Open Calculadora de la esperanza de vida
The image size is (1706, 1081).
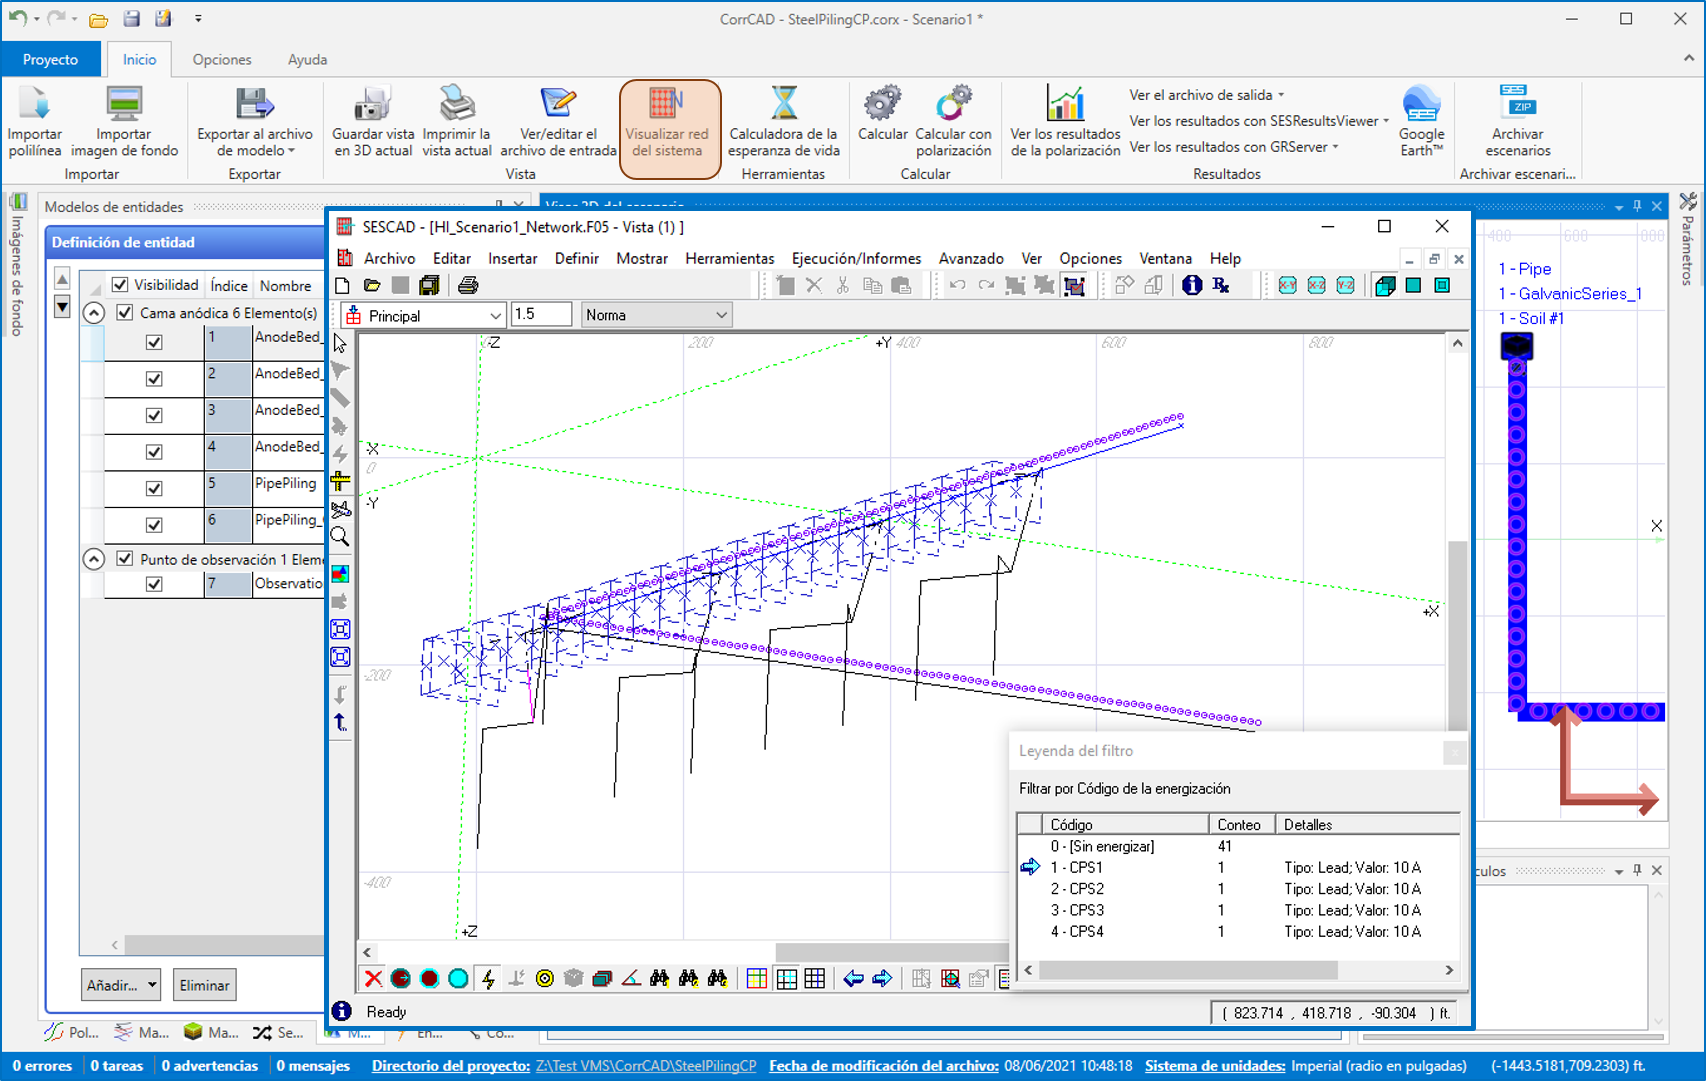pos(783,121)
